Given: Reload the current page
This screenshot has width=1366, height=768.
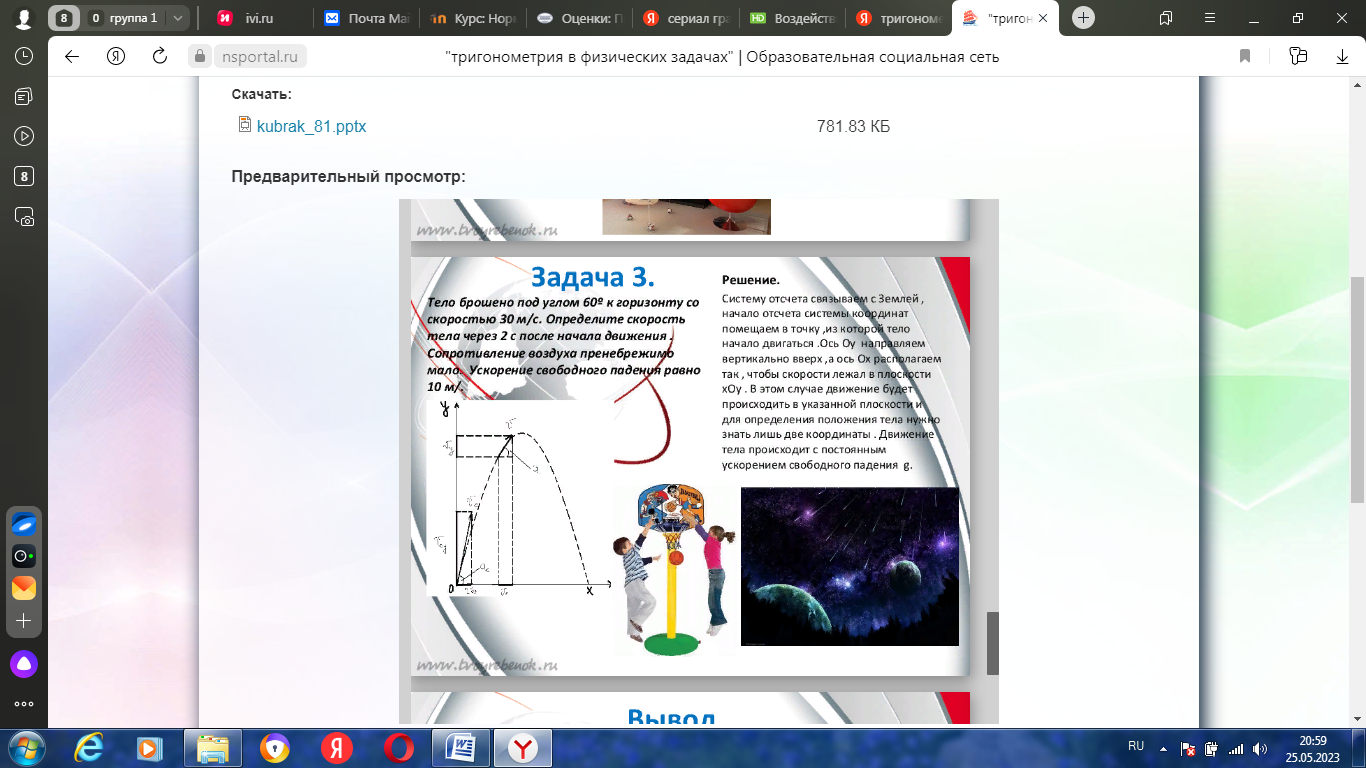Looking at the screenshot, I should click(x=160, y=56).
